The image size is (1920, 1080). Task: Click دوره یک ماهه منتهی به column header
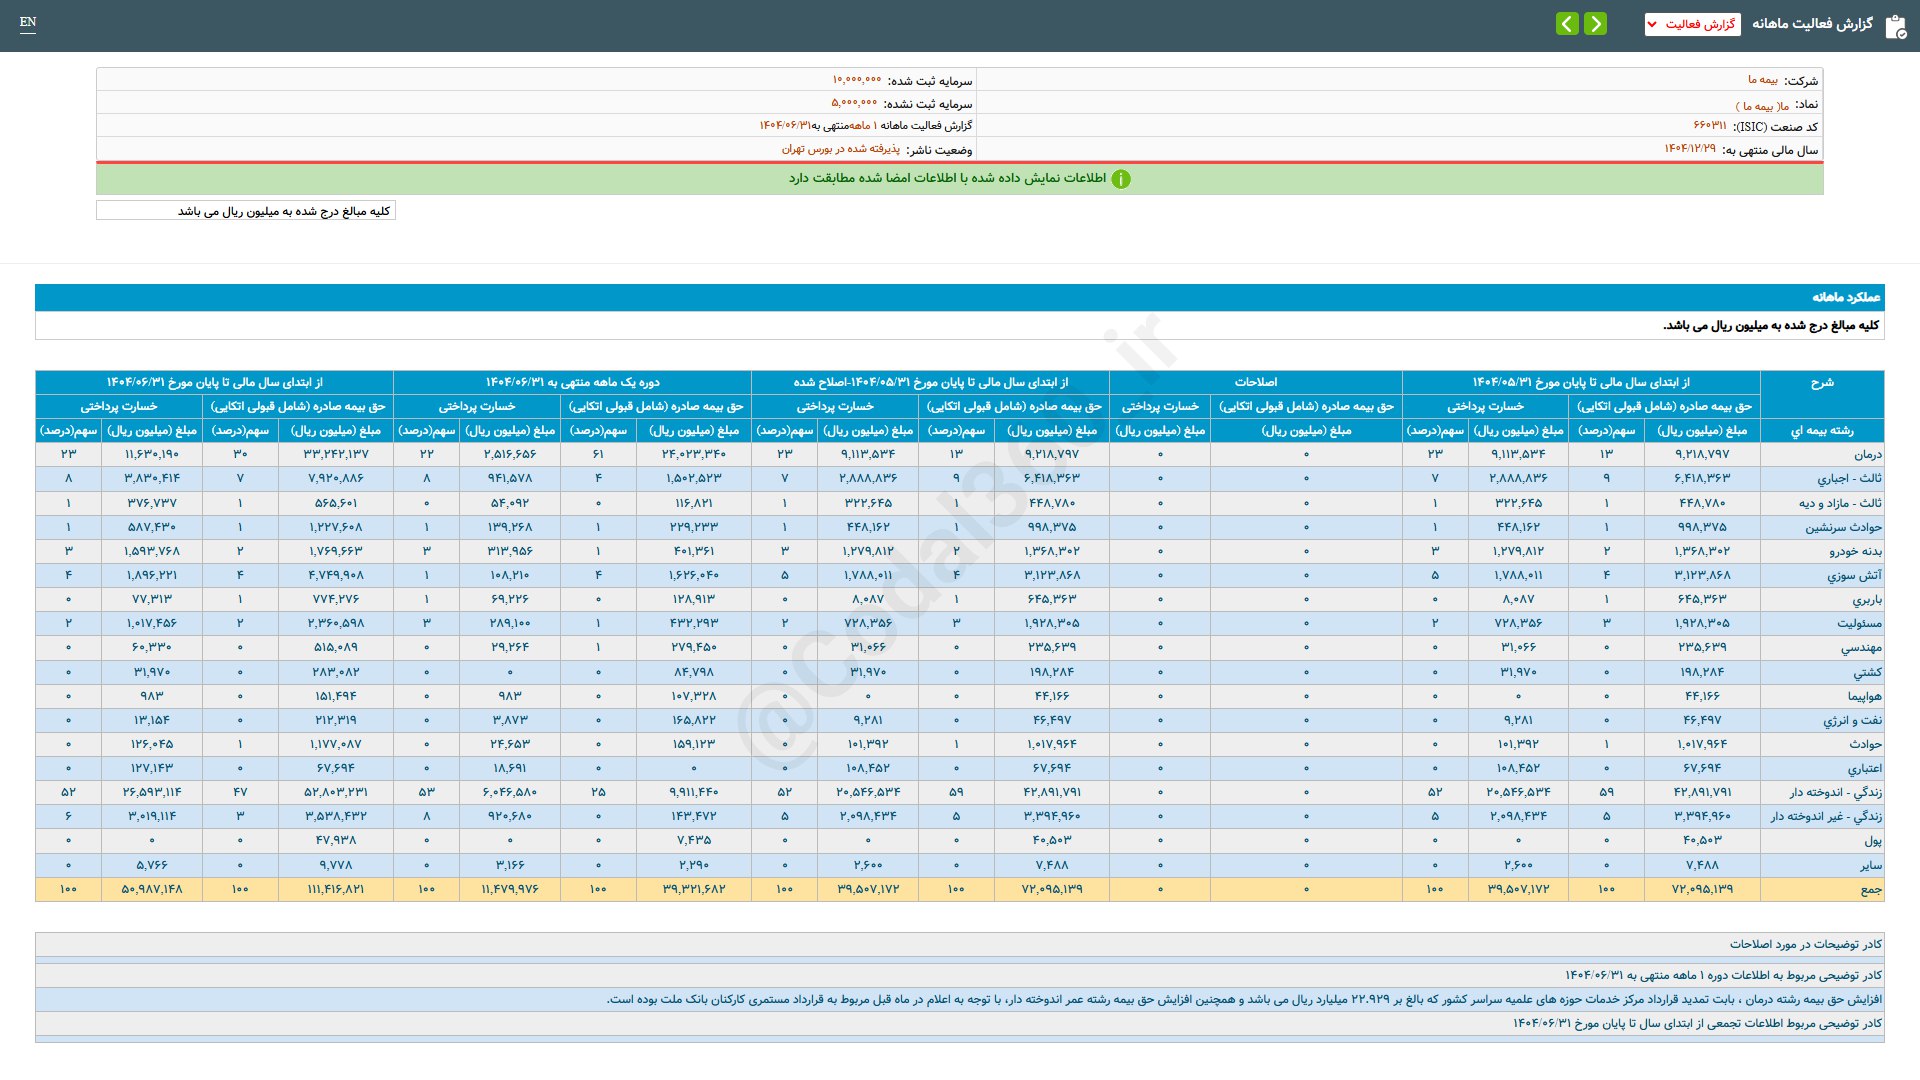coord(572,382)
